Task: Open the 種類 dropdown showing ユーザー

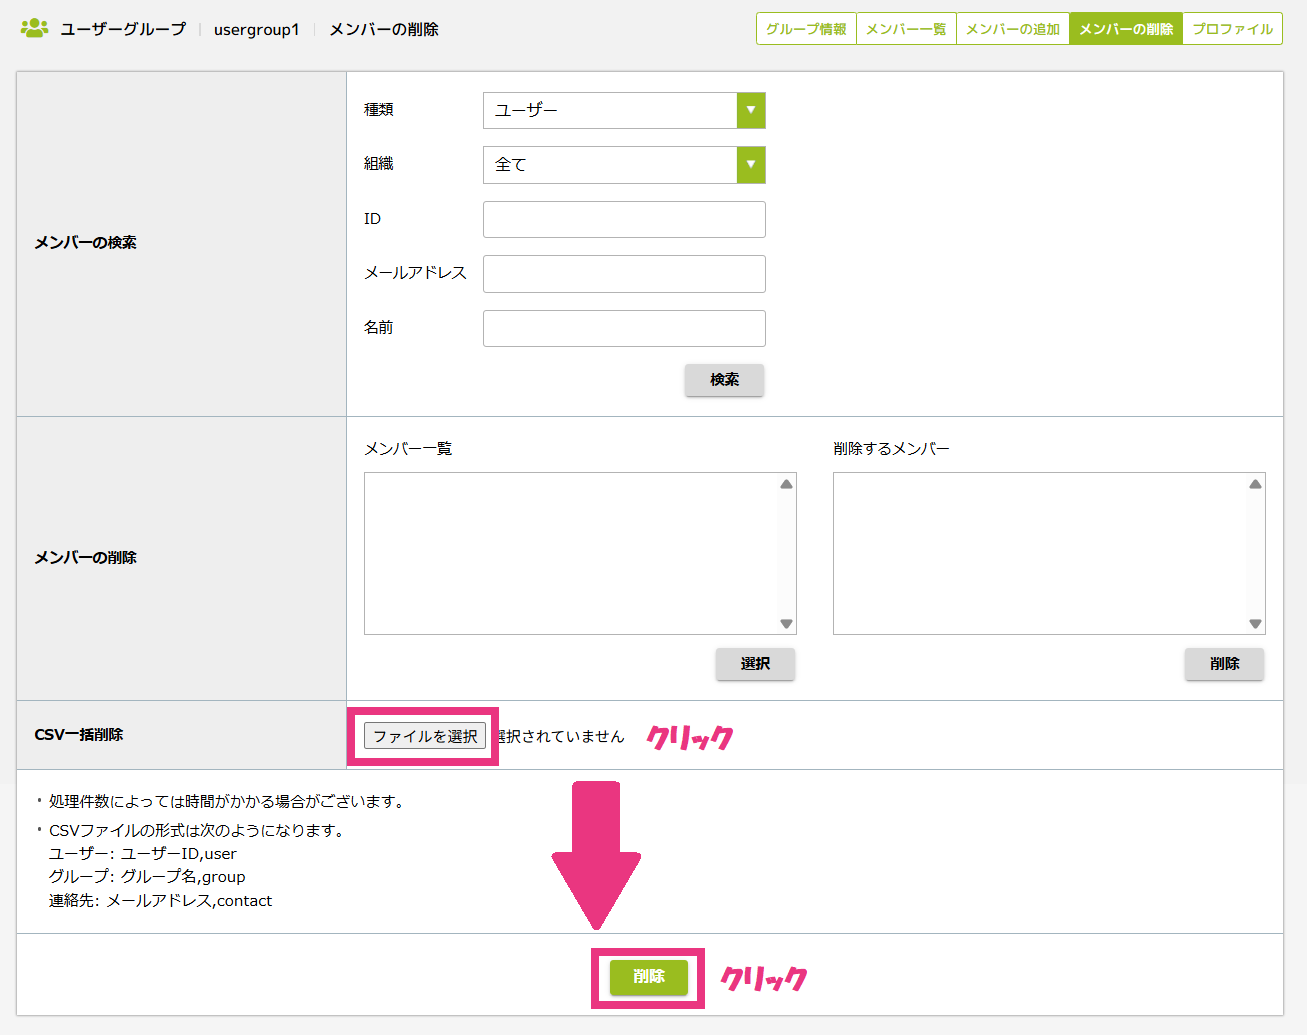Action: point(624,110)
